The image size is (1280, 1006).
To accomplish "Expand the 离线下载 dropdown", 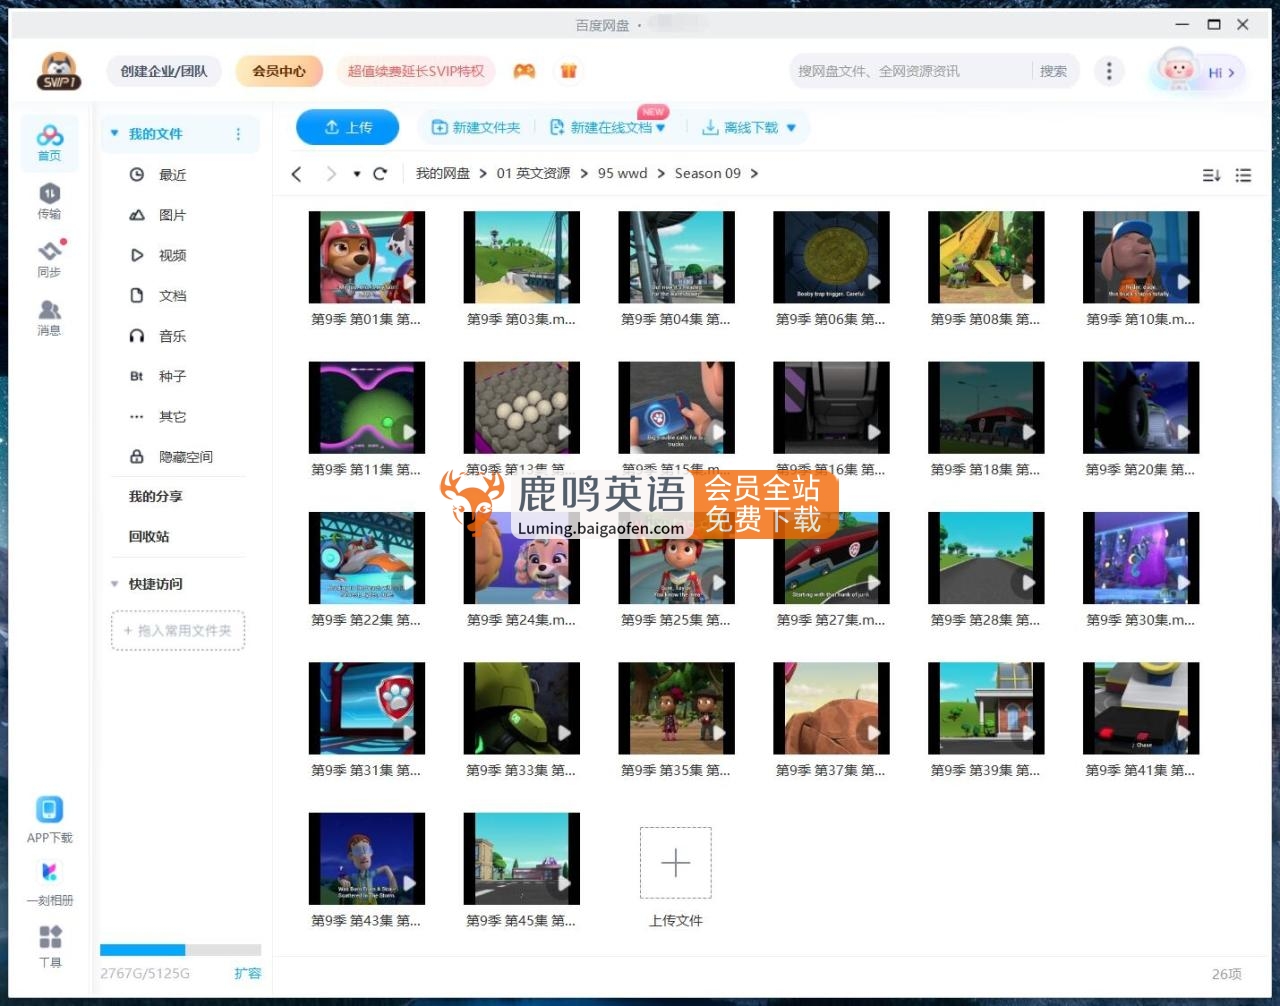I will coord(791,127).
